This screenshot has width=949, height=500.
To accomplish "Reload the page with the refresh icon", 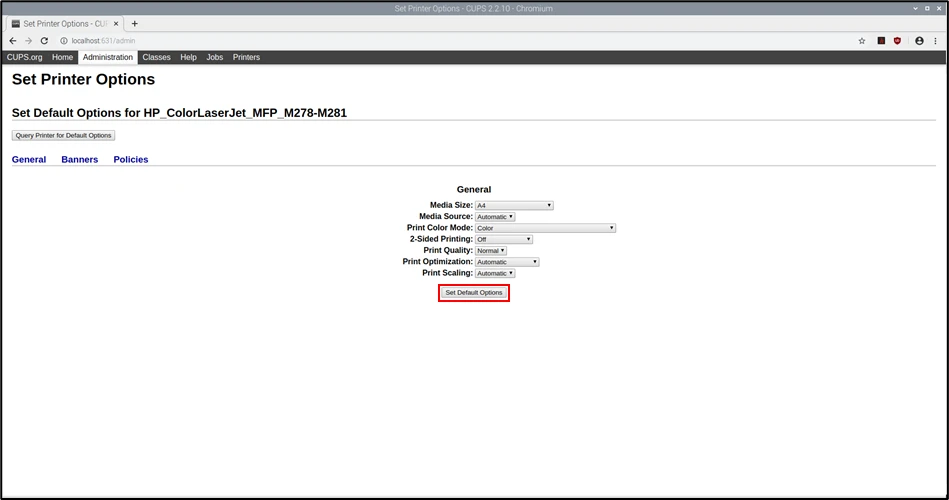I will click(44, 41).
